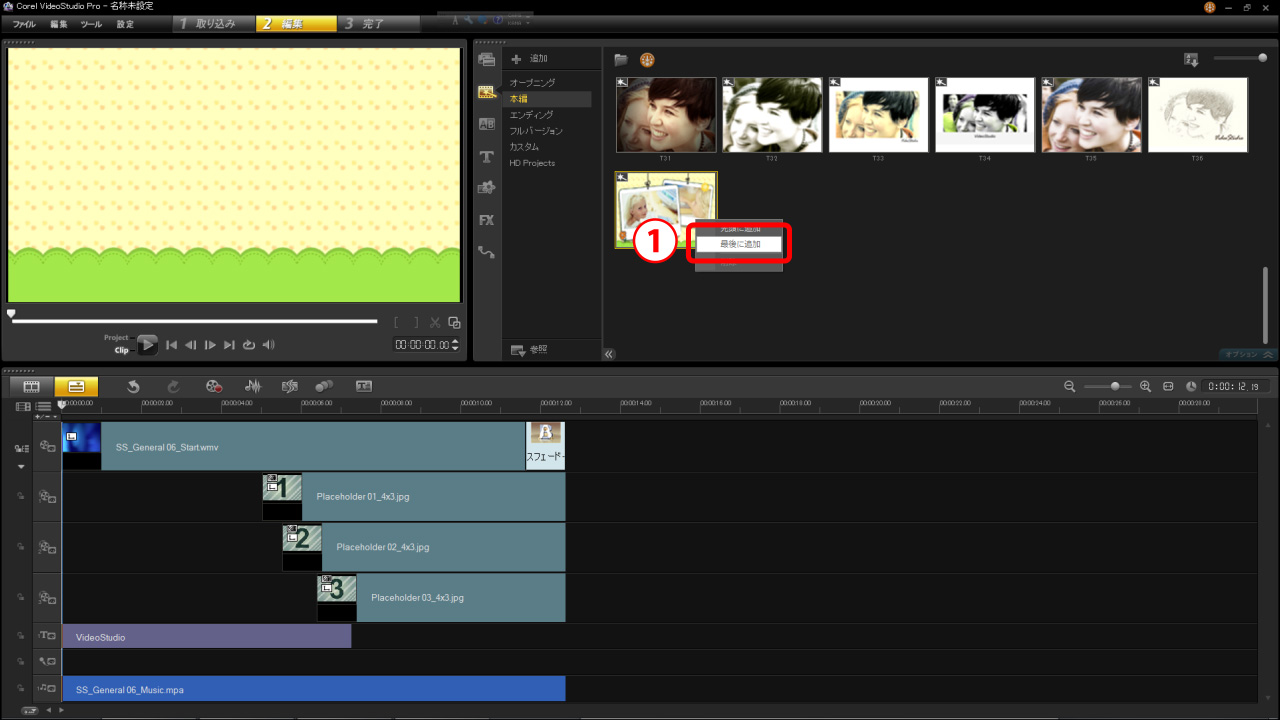Select the T33 template thumbnail
This screenshot has width=1280, height=720.
click(x=878, y=115)
